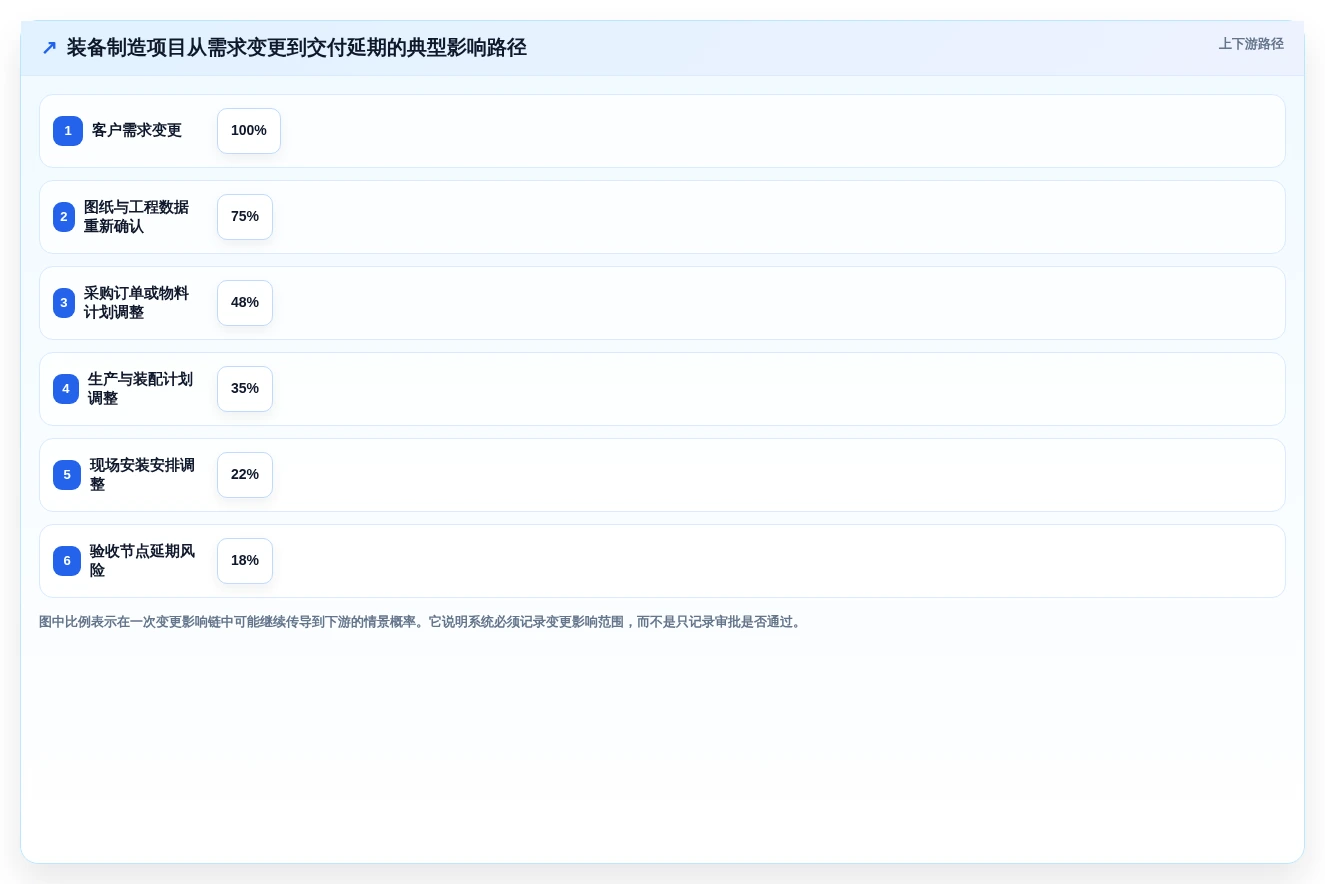Click the 采购订单或物料计划调整 step label
This screenshot has width=1325, height=884.
click(x=137, y=303)
